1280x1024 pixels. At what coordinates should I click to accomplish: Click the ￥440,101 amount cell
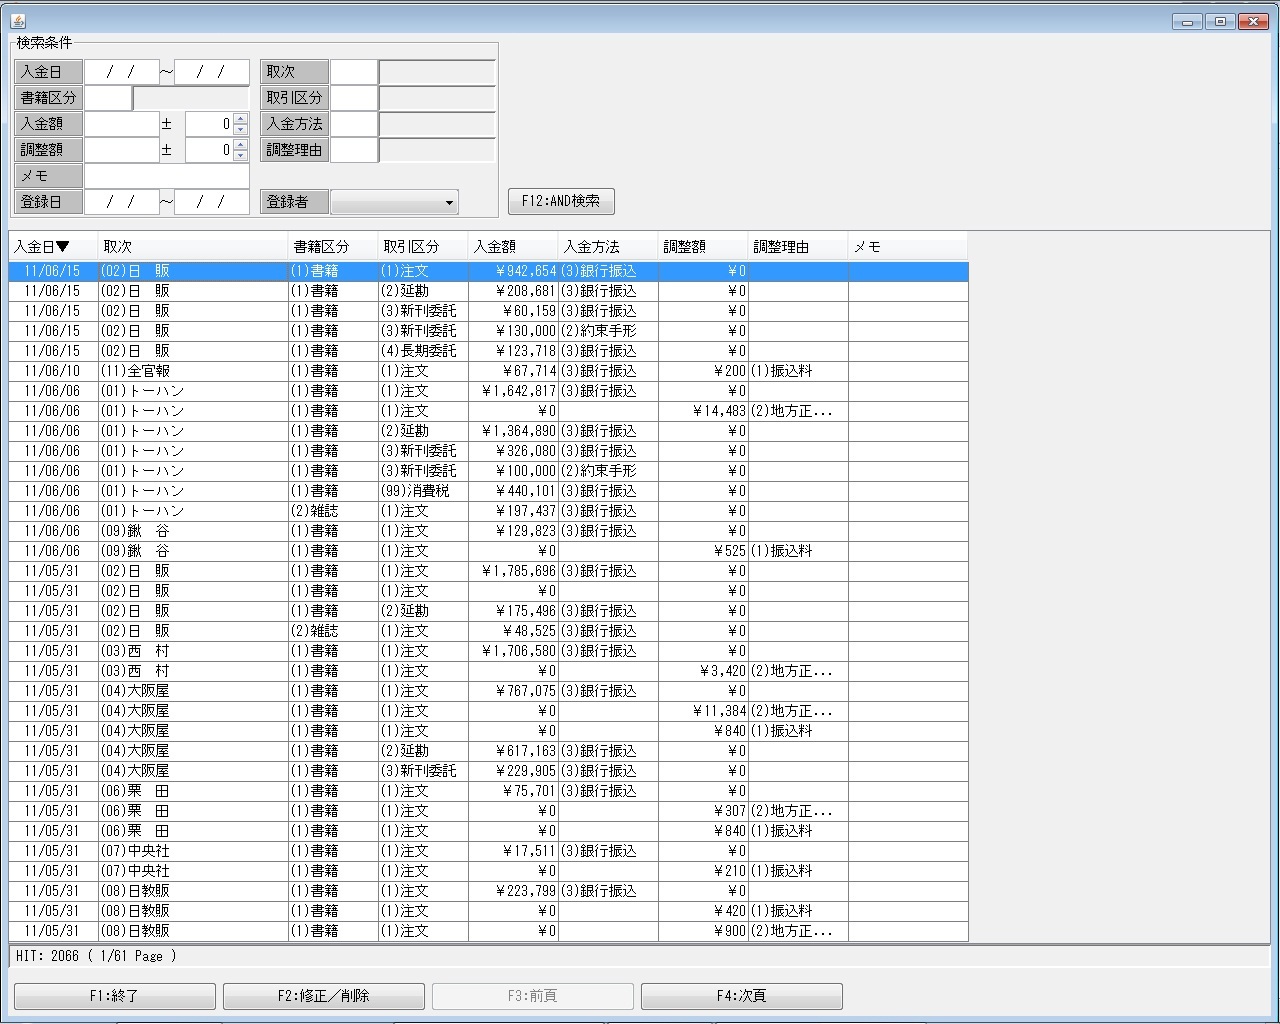513,491
